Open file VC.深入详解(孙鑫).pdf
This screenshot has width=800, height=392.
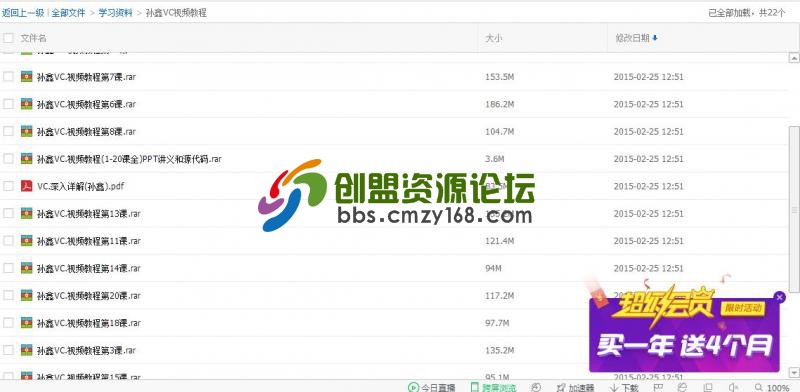pyautogui.click(x=81, y=186)
